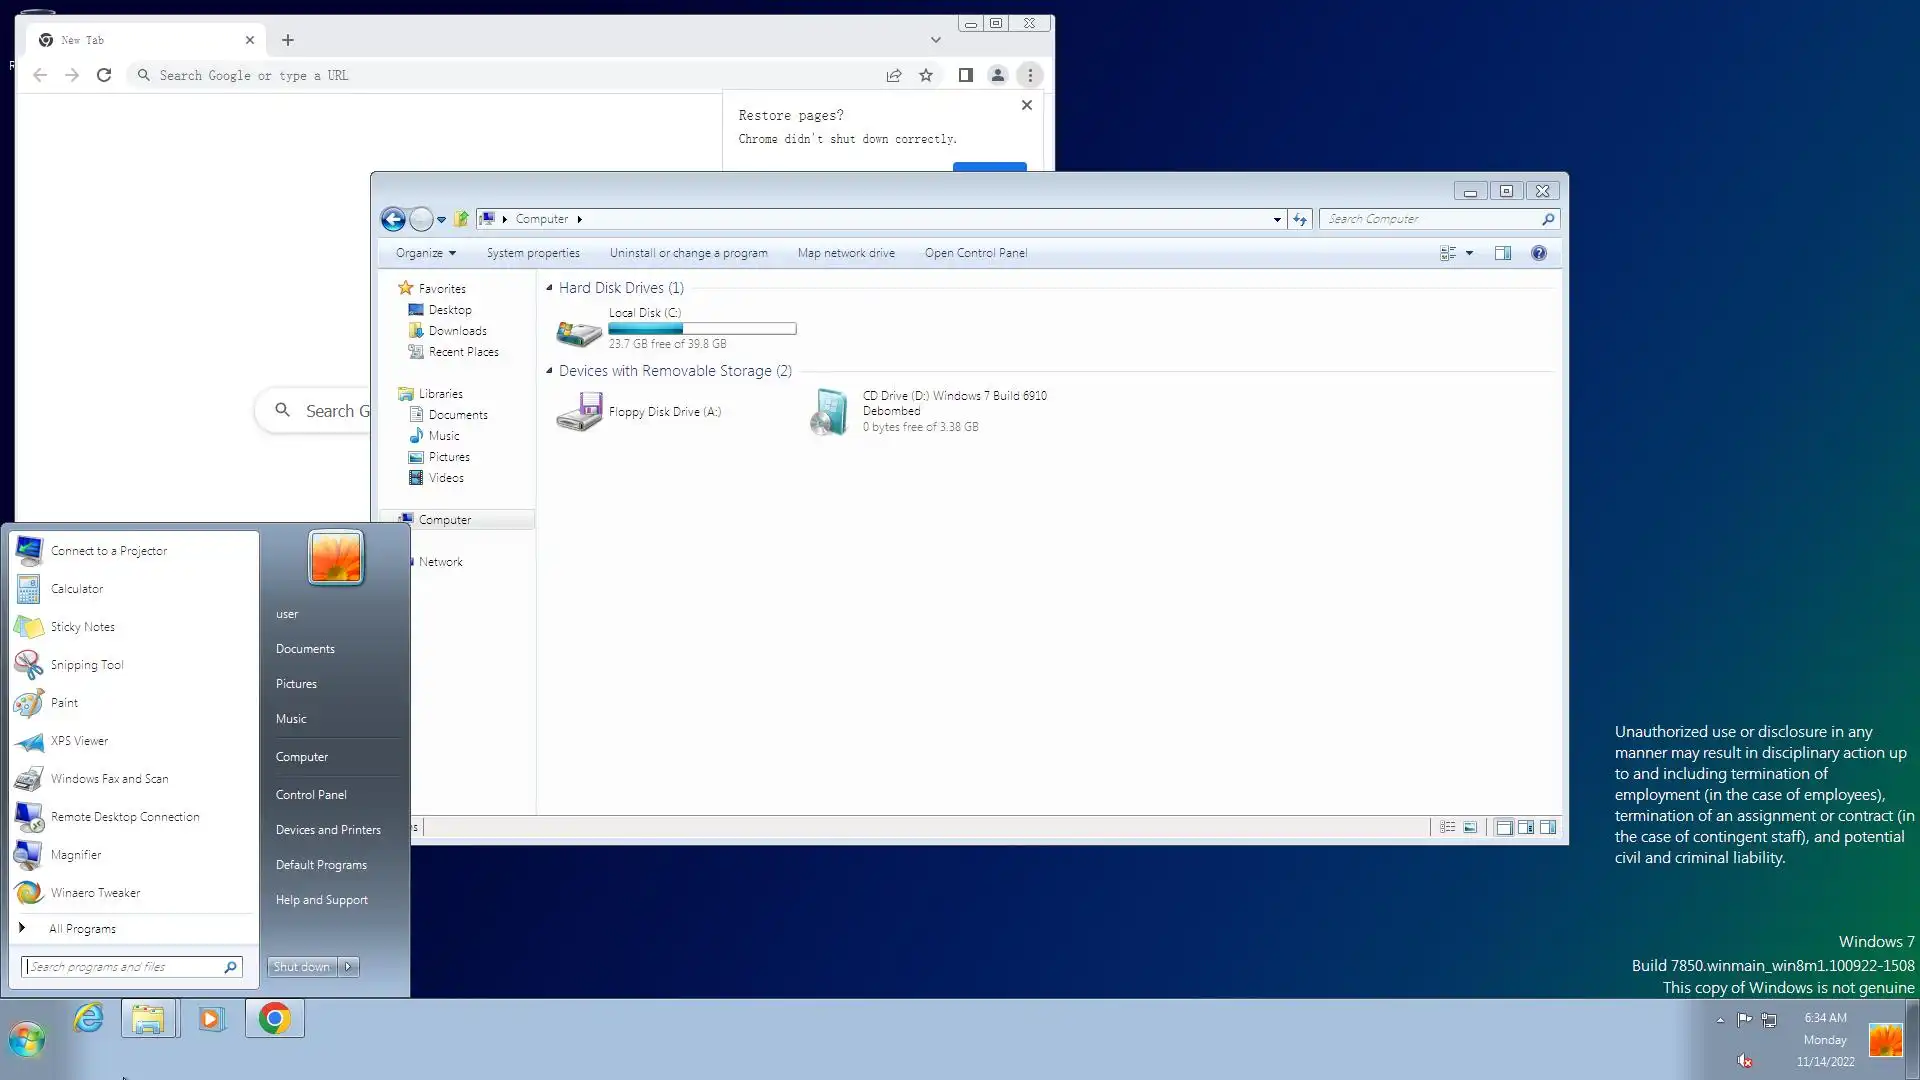Click the Local Disk (C:) capacity bar
The image size is (1920, 1080).
pyautogui.click(x=702, y=329)
